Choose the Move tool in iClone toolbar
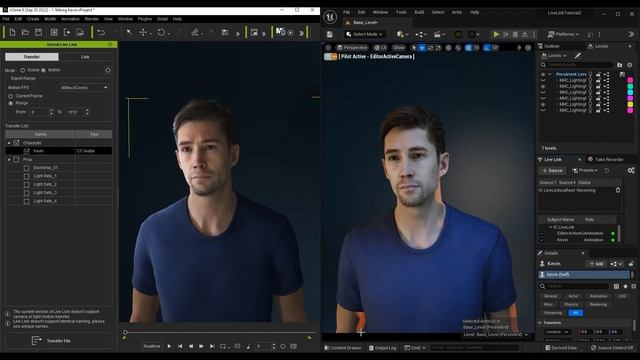The width and height of the screenshot is (640, 360). tap(143, 32)
